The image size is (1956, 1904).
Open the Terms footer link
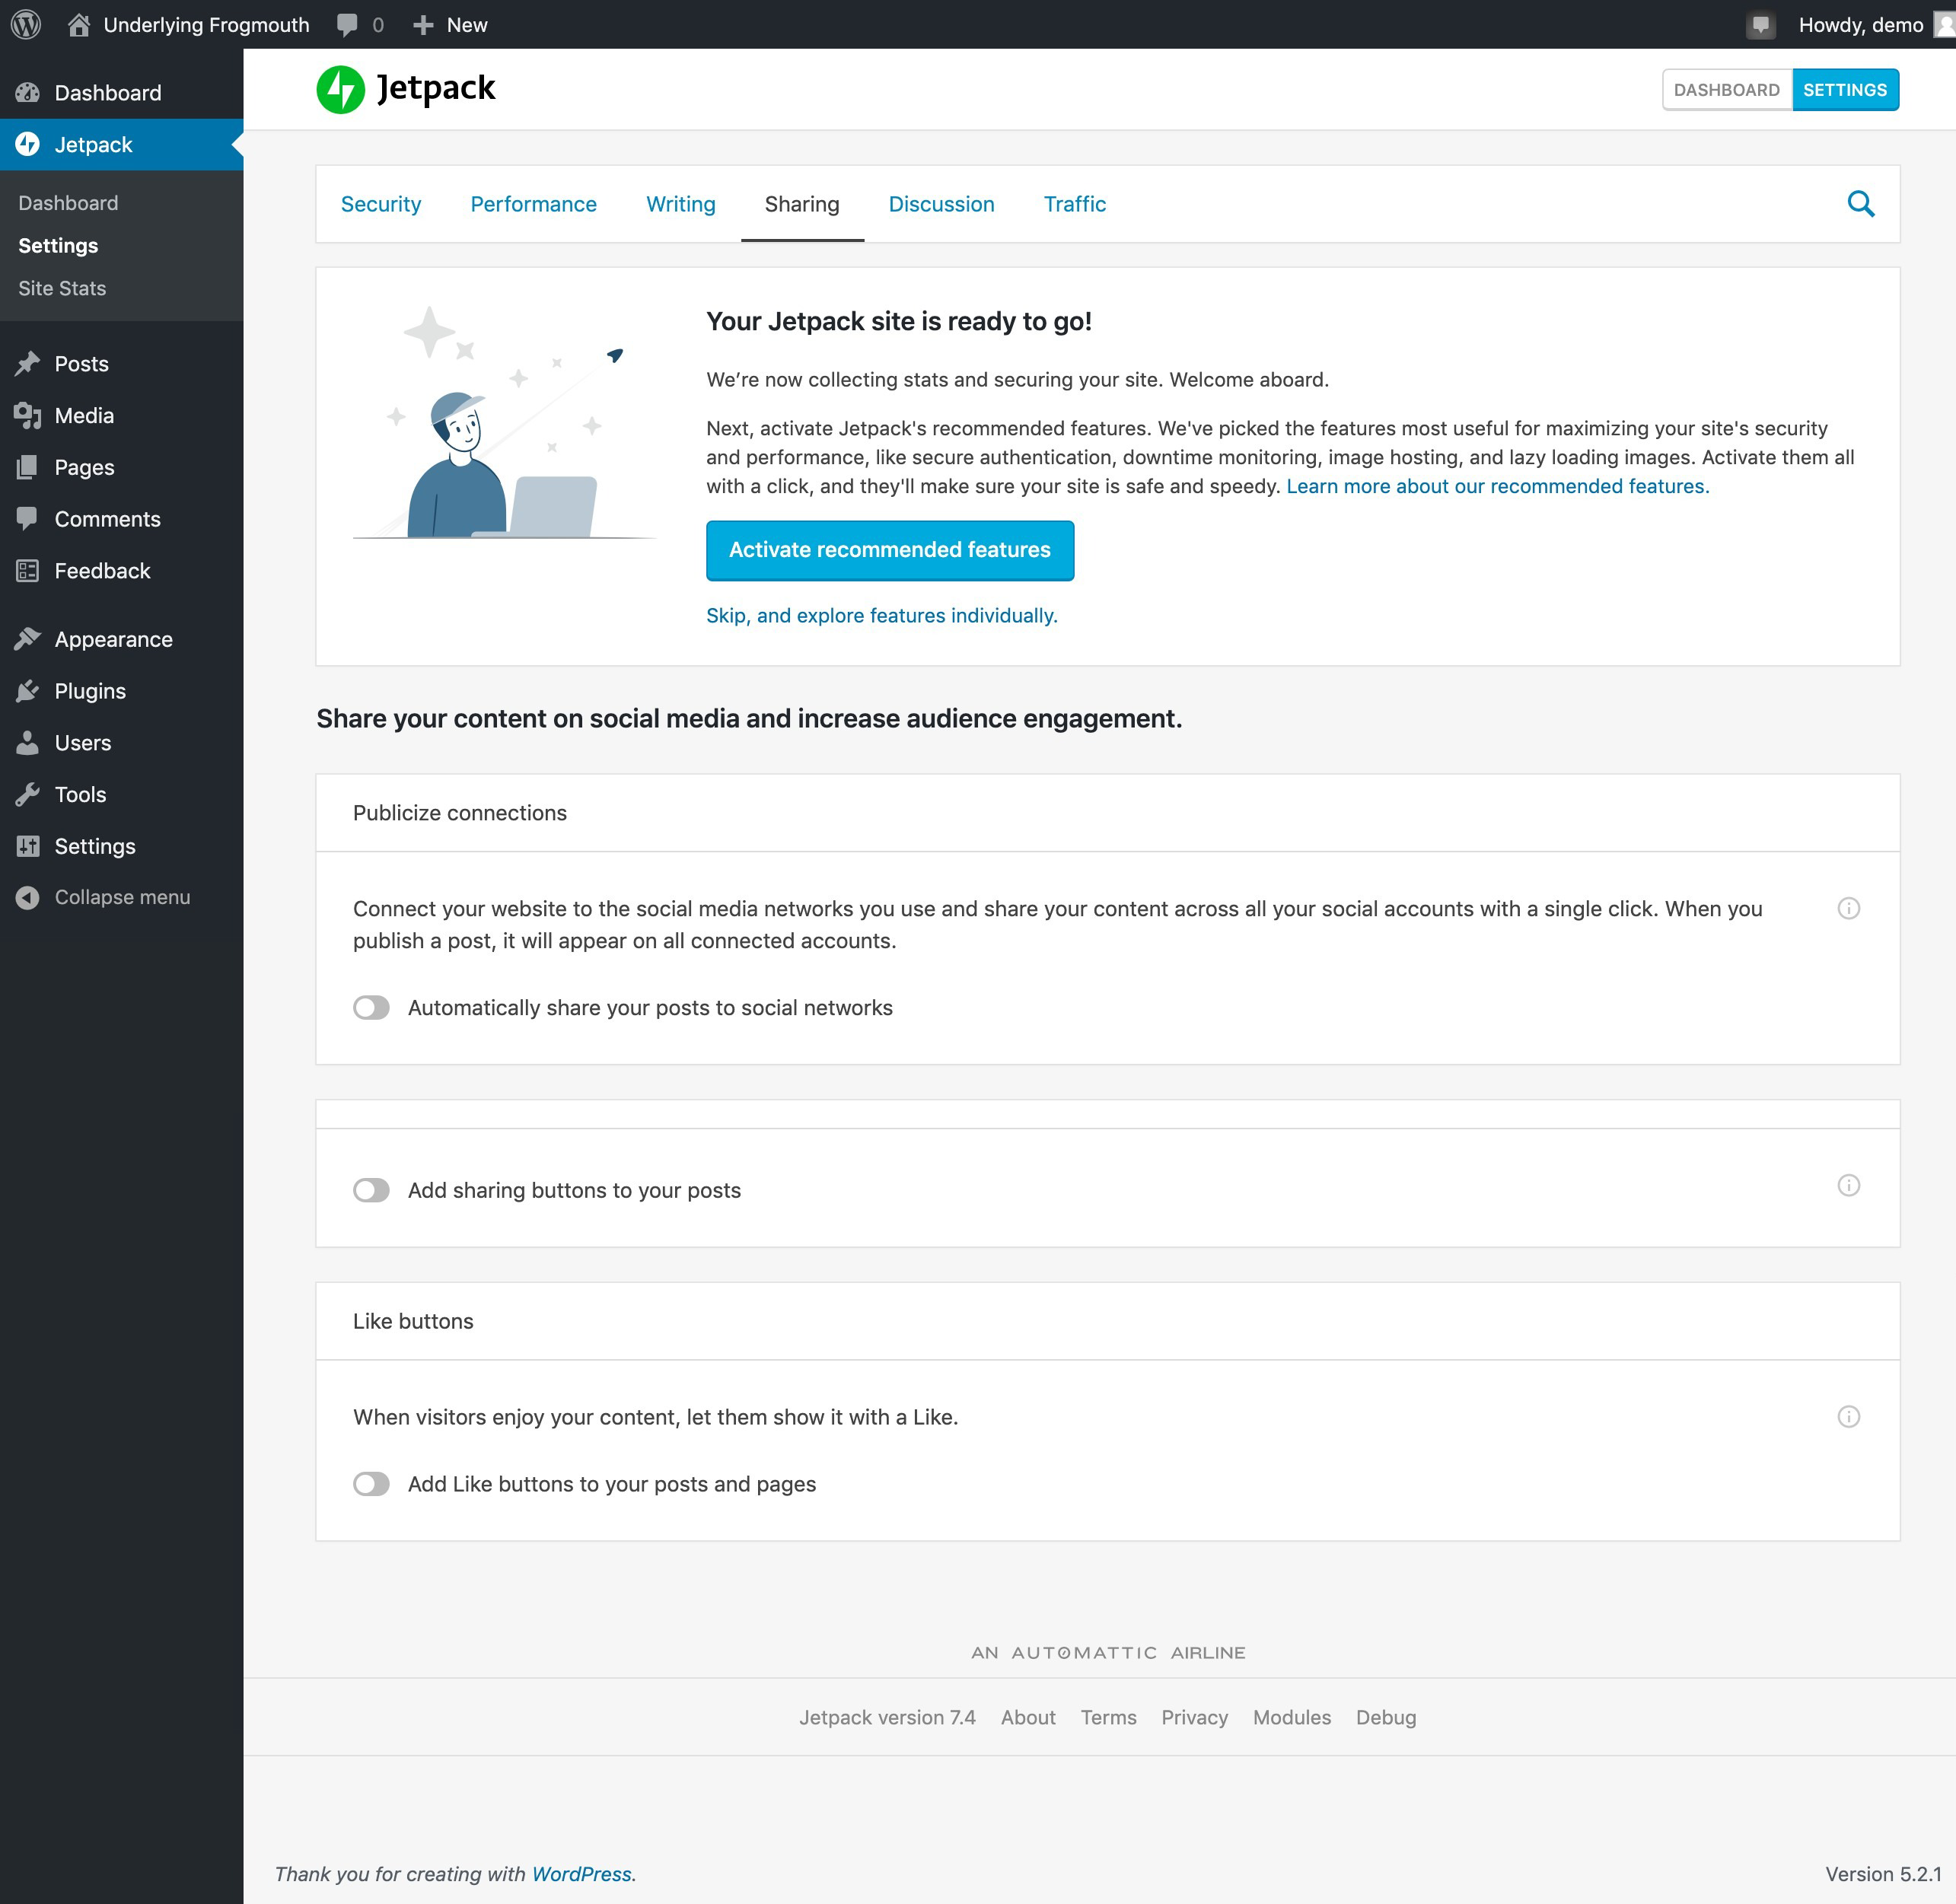pyautogui.click(x=1108, y=1717)
